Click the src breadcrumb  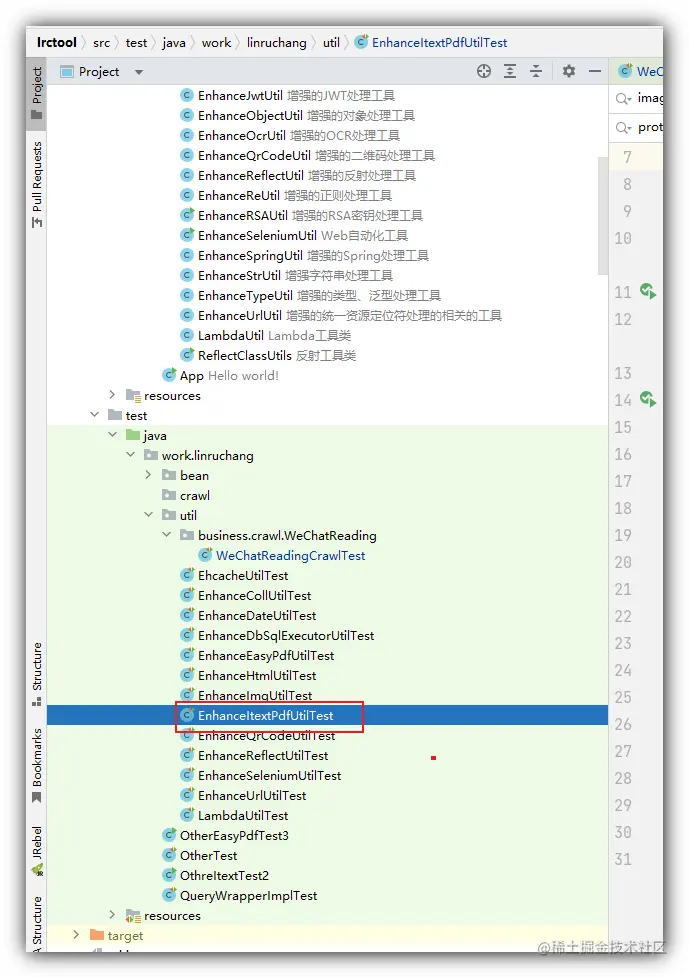click(102, 42)
